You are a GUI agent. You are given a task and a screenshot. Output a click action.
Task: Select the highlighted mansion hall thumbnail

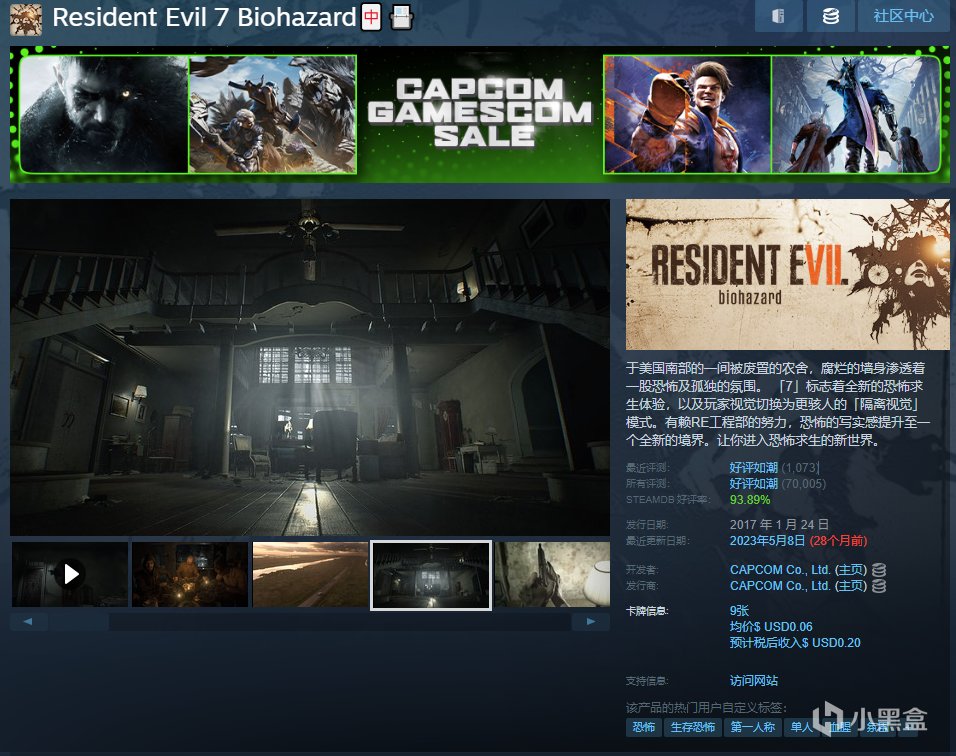click(x=431, y=575)
